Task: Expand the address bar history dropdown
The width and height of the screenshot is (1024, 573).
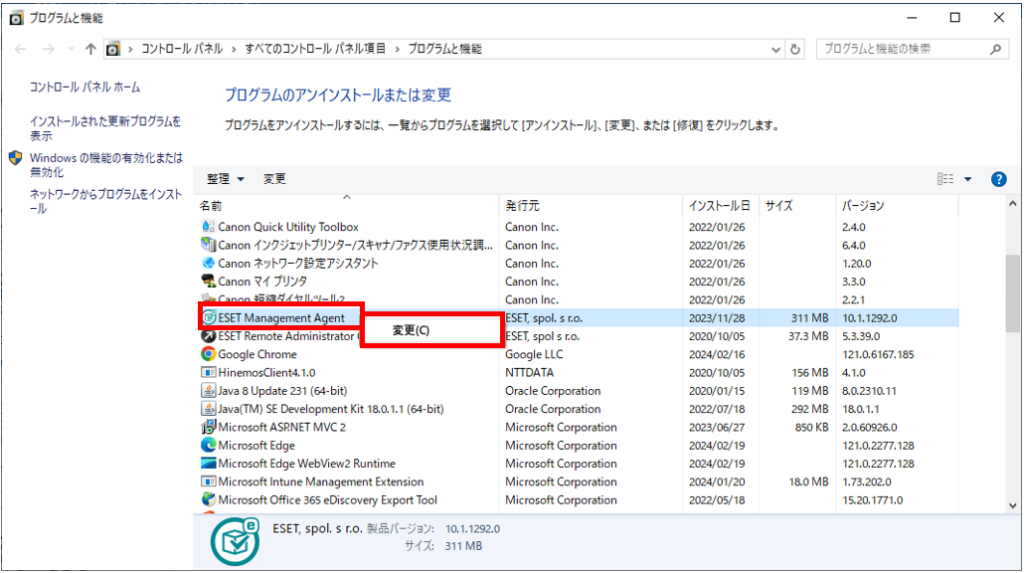Action: coord(775,50)
